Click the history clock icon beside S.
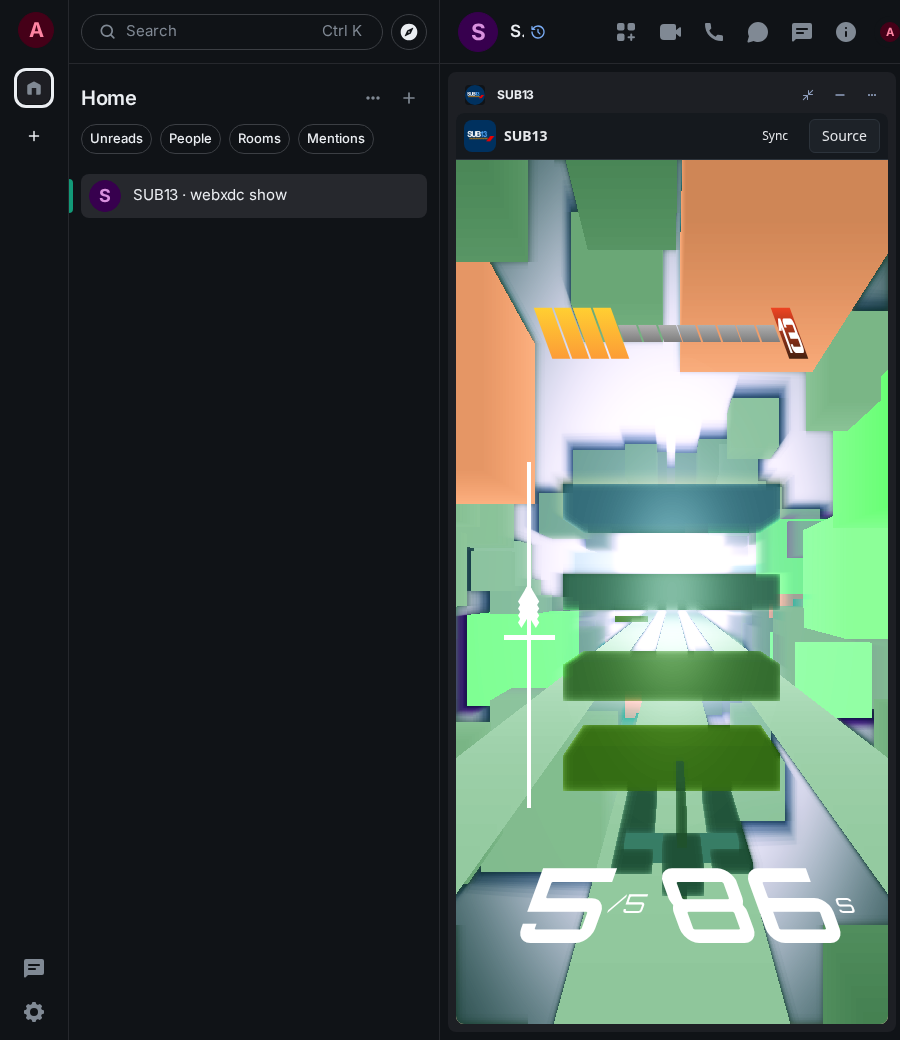The image size is (900, 1040). click(538, 32)
